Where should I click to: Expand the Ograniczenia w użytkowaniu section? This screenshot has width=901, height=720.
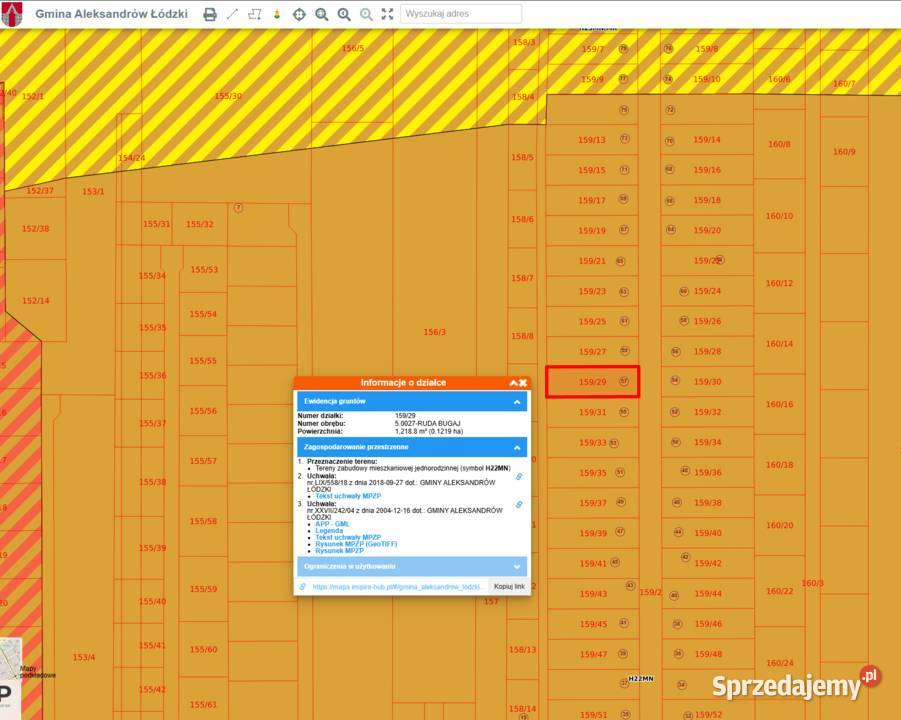coord(517,567)
